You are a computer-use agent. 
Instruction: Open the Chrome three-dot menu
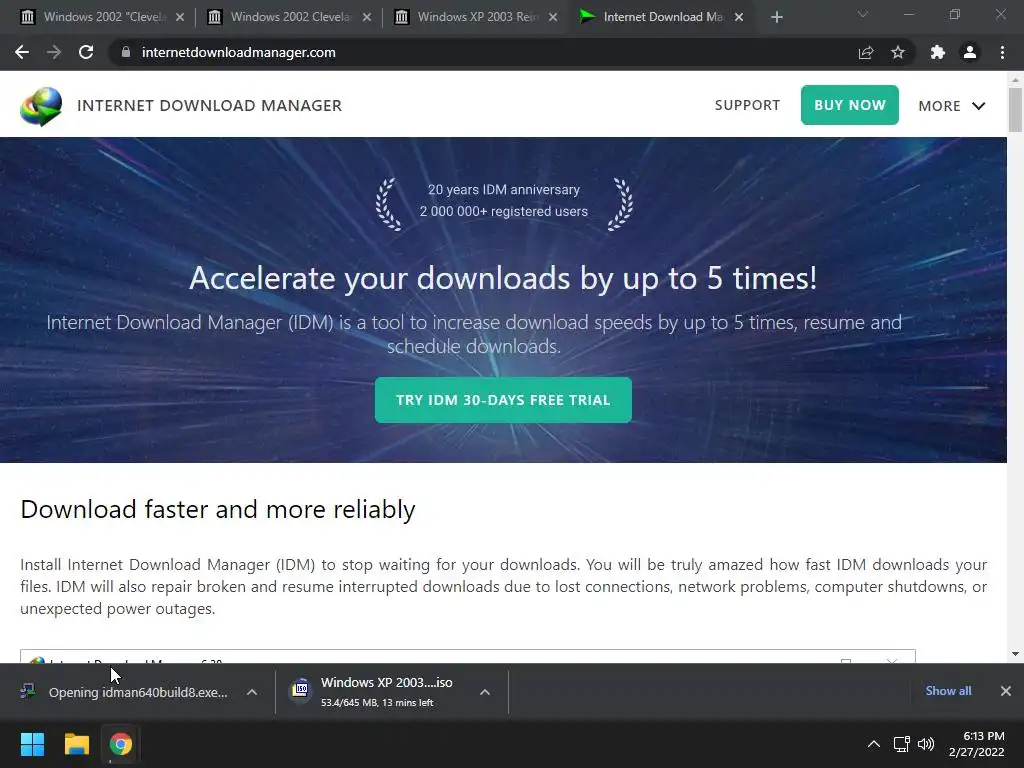[1002, 52]
